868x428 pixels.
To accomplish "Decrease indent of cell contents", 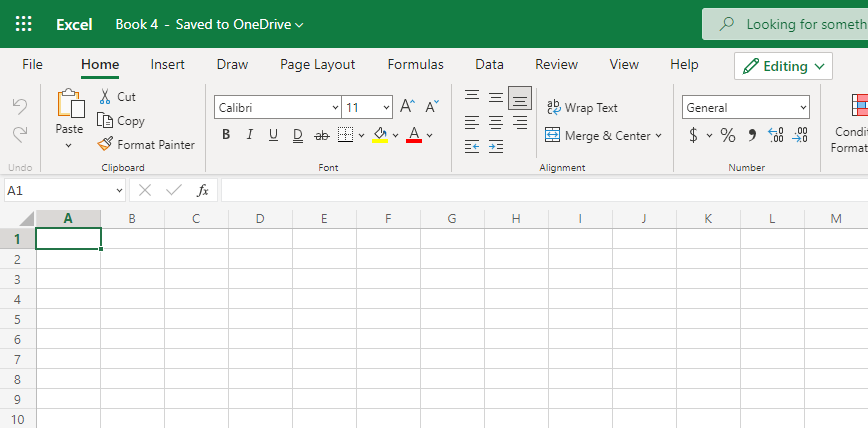I will (x=472, y=147).
